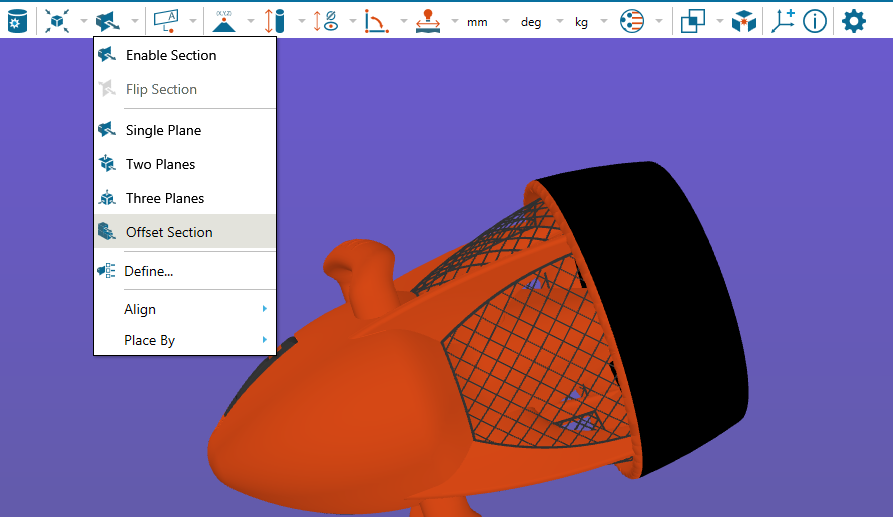The image size is (893, 517).
Task: Open settings with the gear icon
Action: pos(853,20)
